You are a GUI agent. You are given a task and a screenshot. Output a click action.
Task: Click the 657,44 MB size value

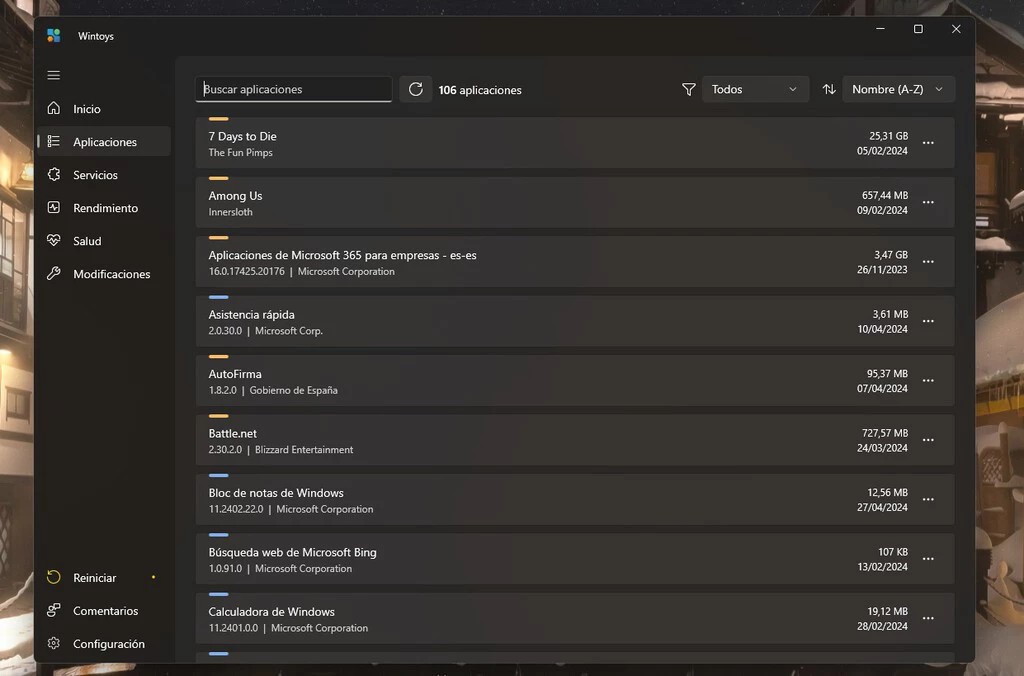tap(885, 195)
